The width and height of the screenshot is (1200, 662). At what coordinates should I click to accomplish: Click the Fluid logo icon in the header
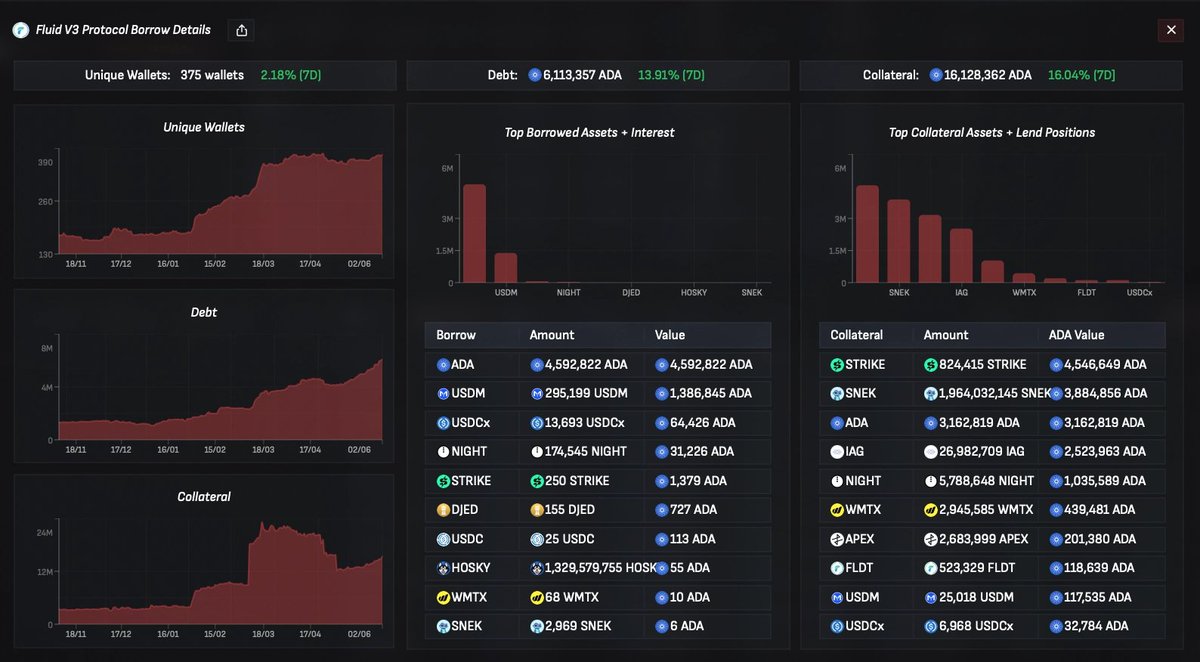tap(20, 30)
